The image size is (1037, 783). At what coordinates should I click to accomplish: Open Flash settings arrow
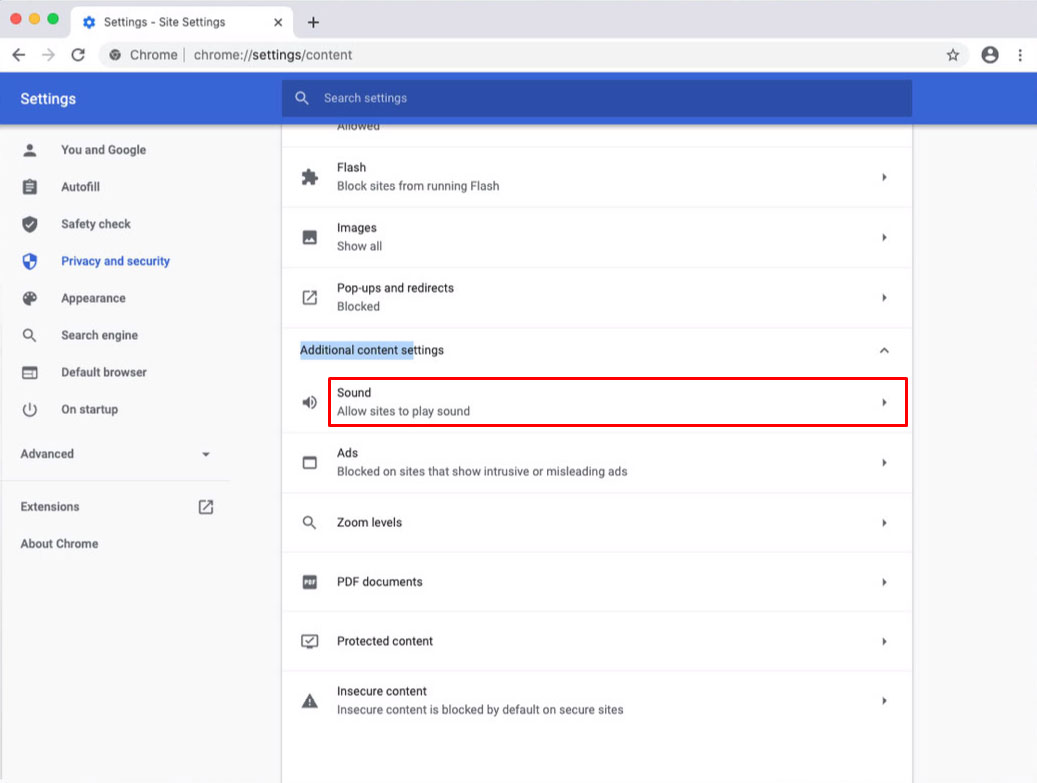pos(884,177)
